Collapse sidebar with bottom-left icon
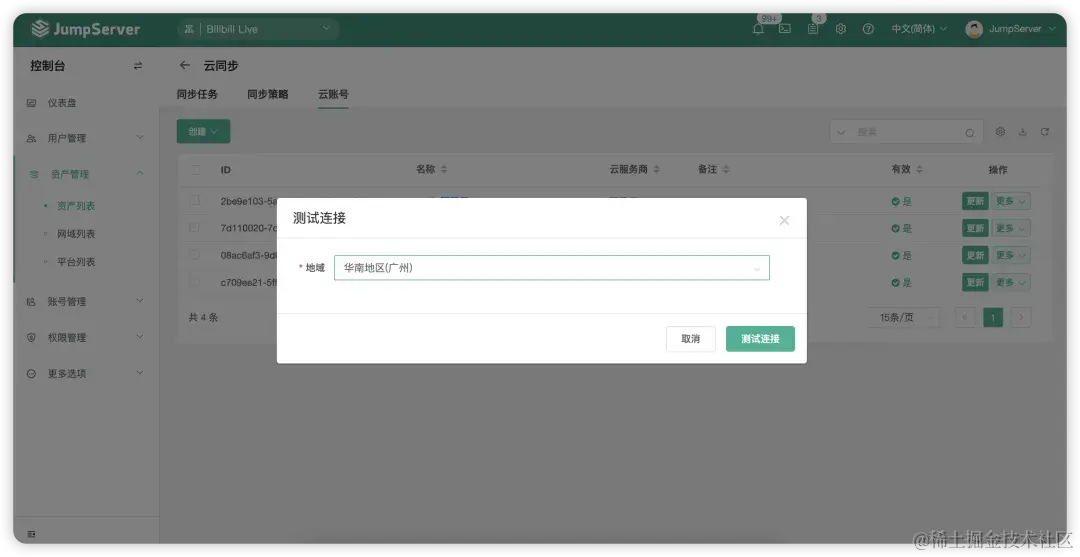The width and height of the screenshot is (1080, 557). 31,534
